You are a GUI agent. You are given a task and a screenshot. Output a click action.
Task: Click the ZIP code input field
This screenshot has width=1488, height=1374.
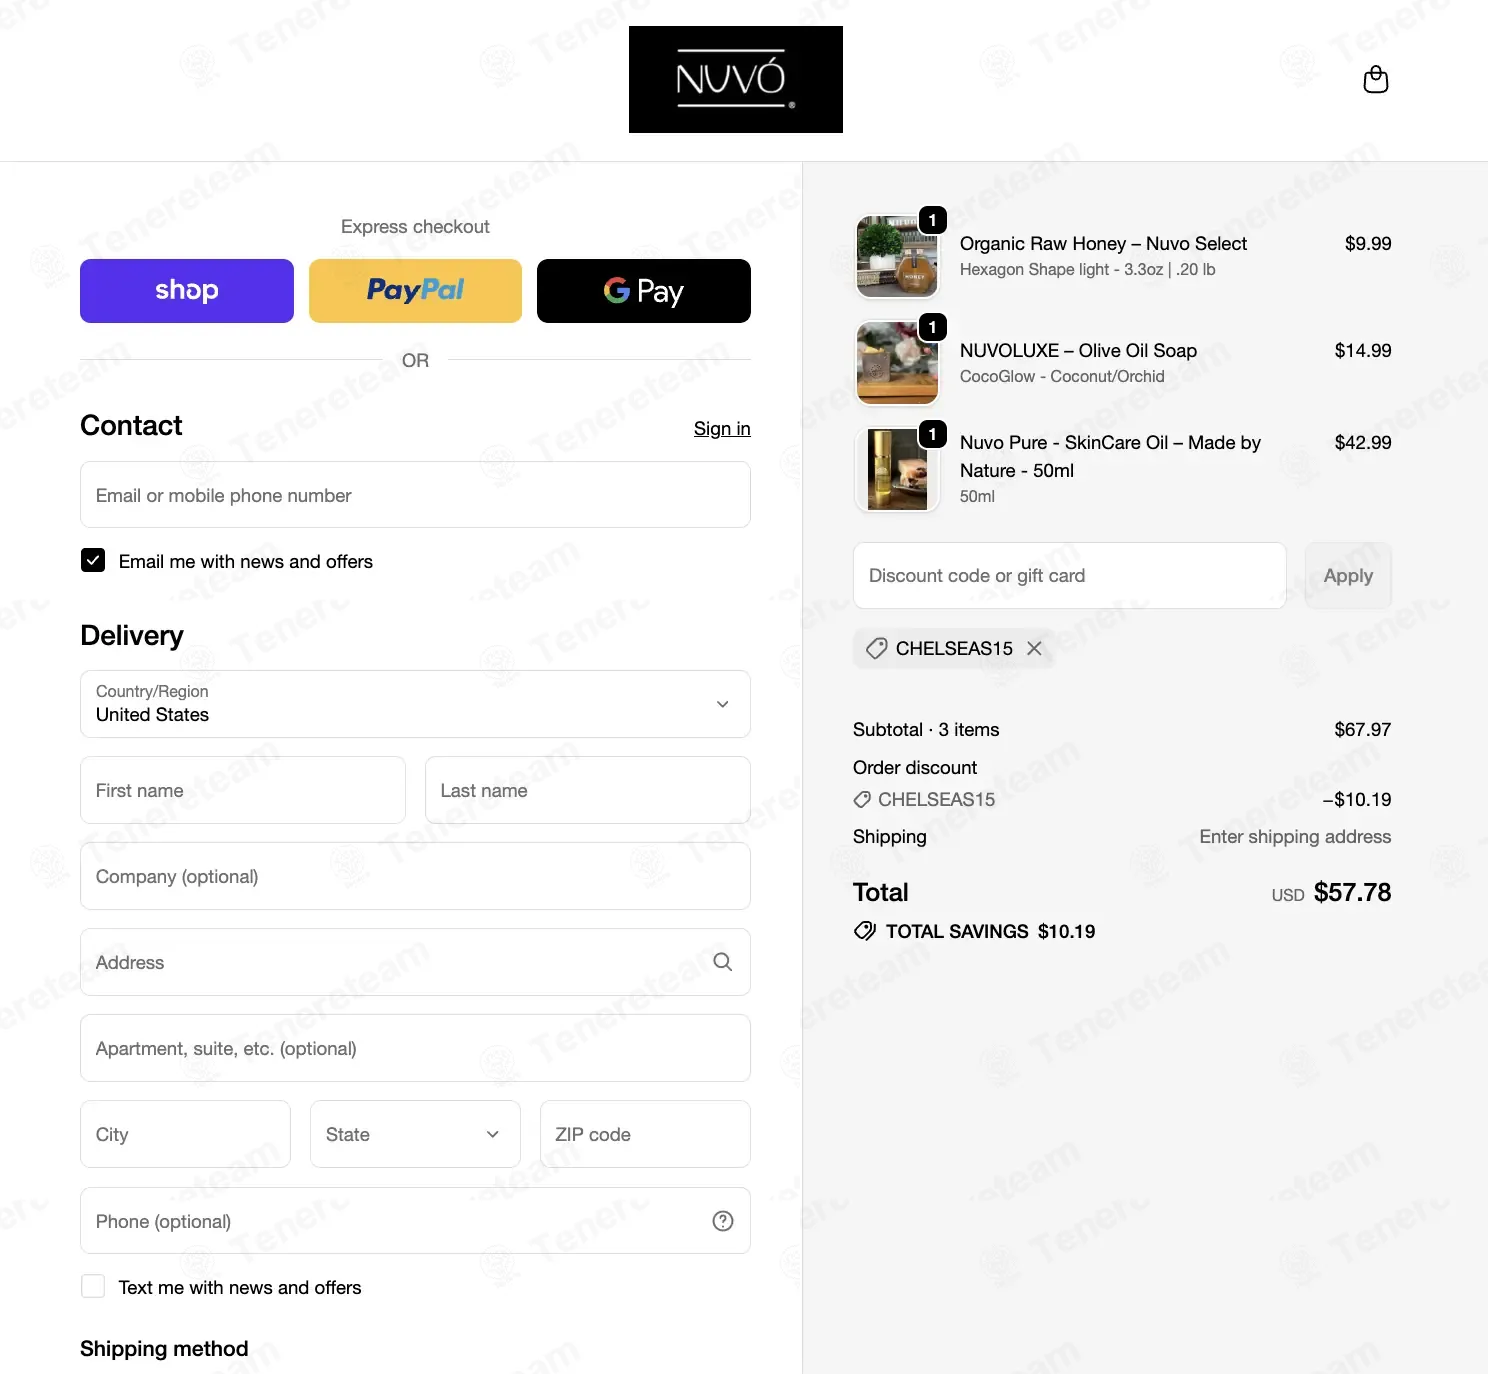tap(645, 1134)
